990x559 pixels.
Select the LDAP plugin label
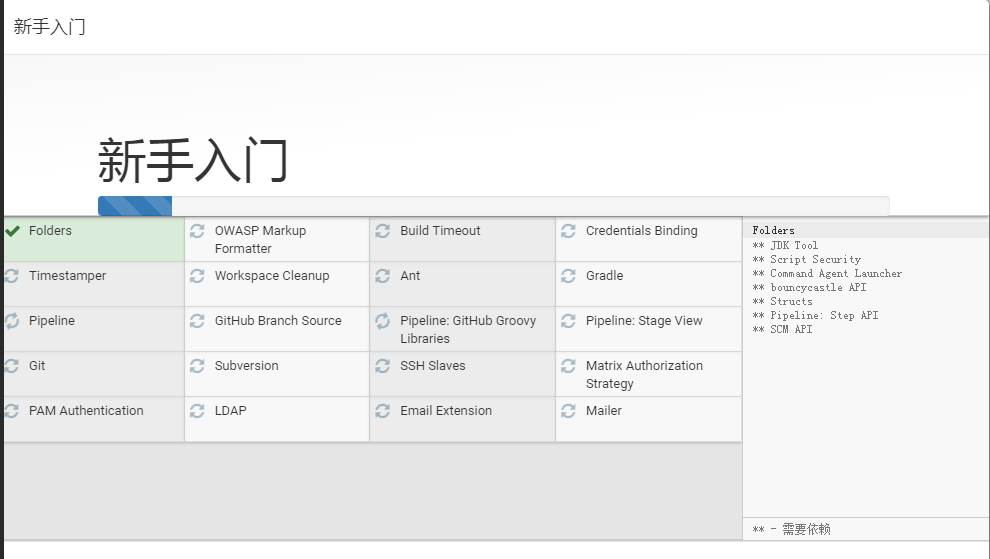pyautogui.click(x=230, y=410)
